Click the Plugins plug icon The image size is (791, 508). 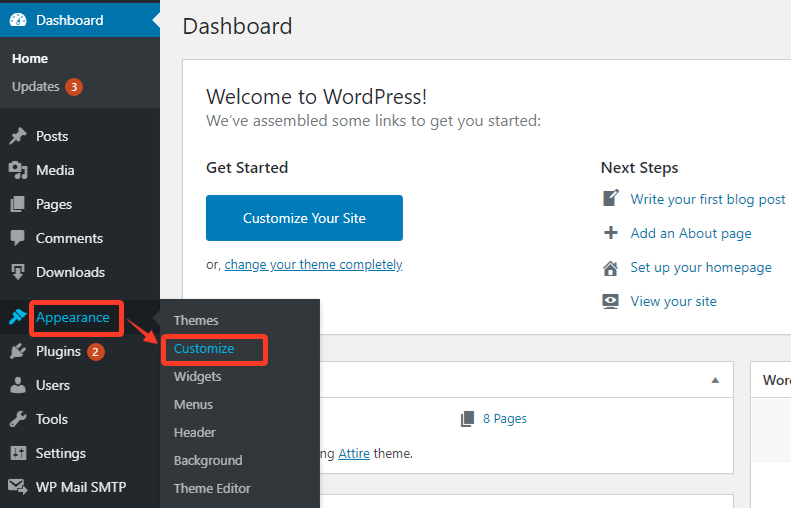pos(18,352)
